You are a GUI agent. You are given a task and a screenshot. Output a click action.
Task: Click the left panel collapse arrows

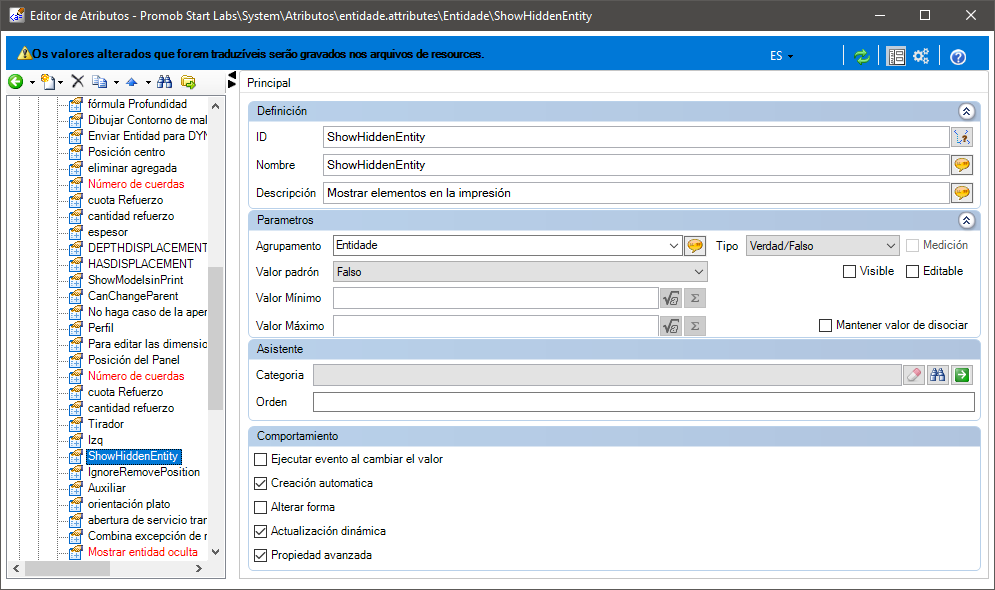(x=232, y=80)
